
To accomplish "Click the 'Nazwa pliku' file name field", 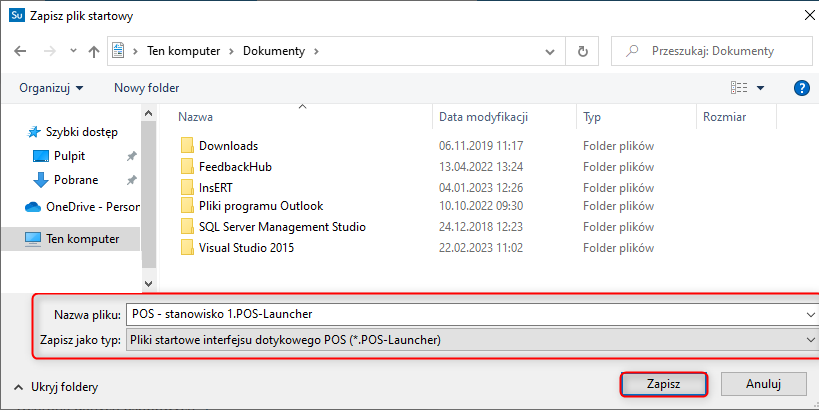I will (466, 314).
